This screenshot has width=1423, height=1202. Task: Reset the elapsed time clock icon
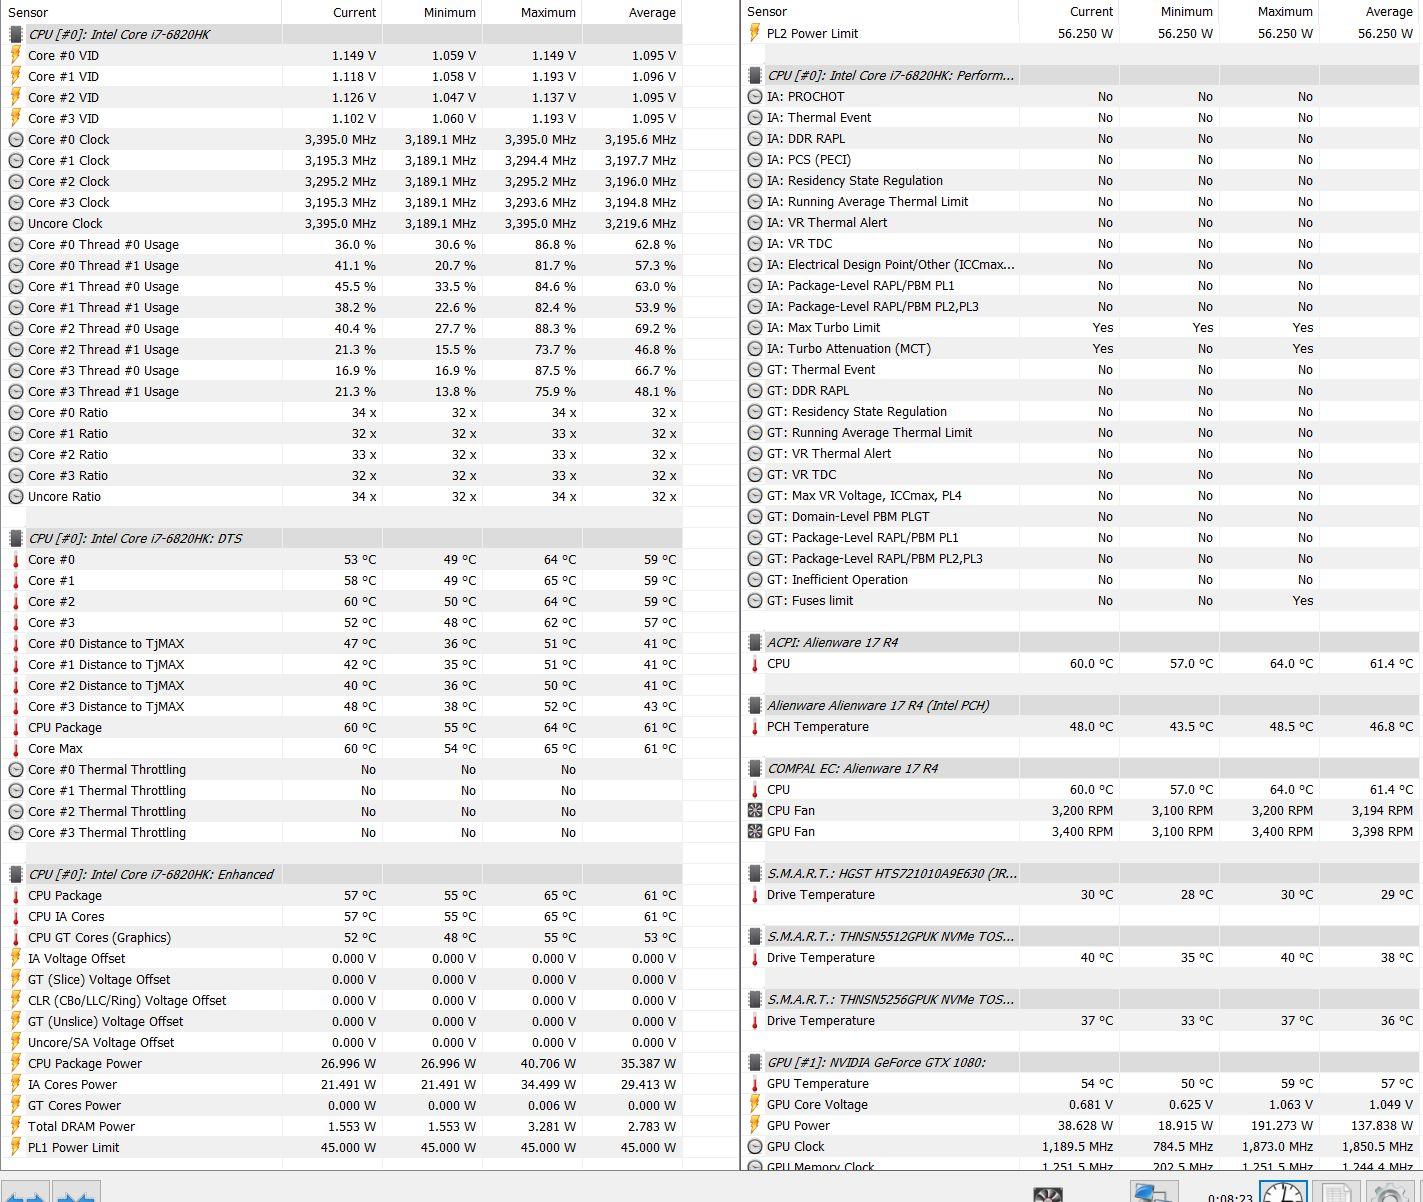(1283, 1193)
